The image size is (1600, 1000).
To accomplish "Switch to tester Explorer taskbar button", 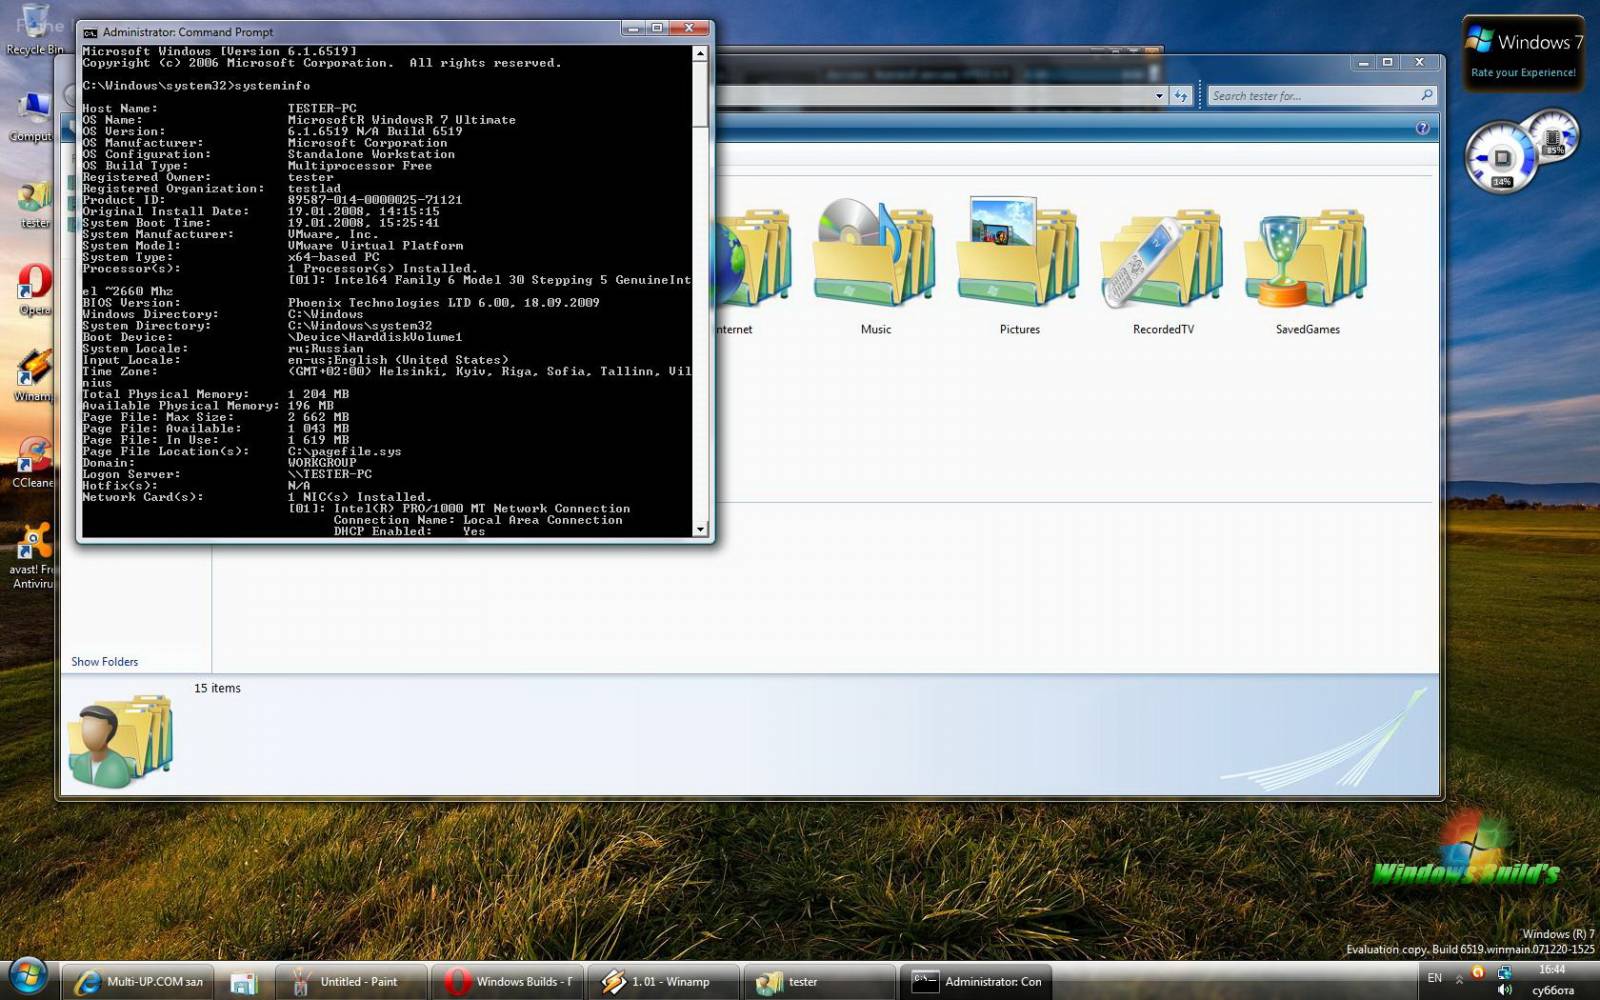I will (x=819, y=982).
